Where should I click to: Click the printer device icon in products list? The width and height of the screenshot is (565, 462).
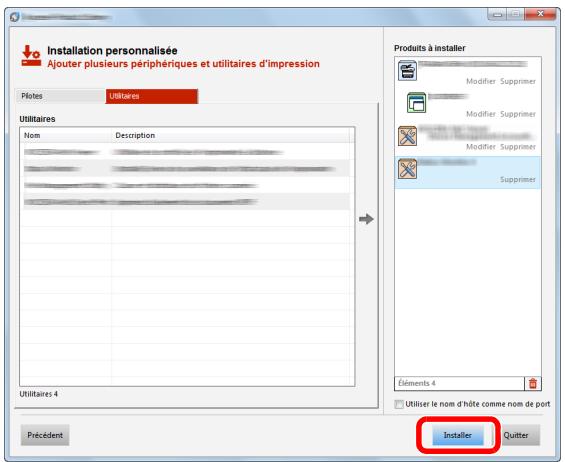[407, 70]
